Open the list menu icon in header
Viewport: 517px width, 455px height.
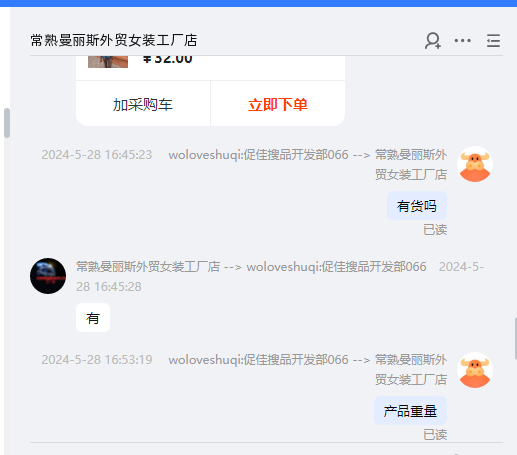(x=493, y=41)
